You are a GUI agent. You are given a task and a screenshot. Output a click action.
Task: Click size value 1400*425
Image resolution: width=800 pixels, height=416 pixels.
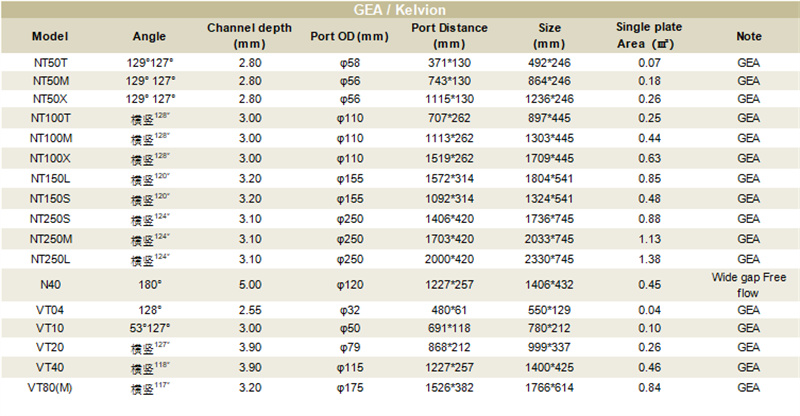549,367
